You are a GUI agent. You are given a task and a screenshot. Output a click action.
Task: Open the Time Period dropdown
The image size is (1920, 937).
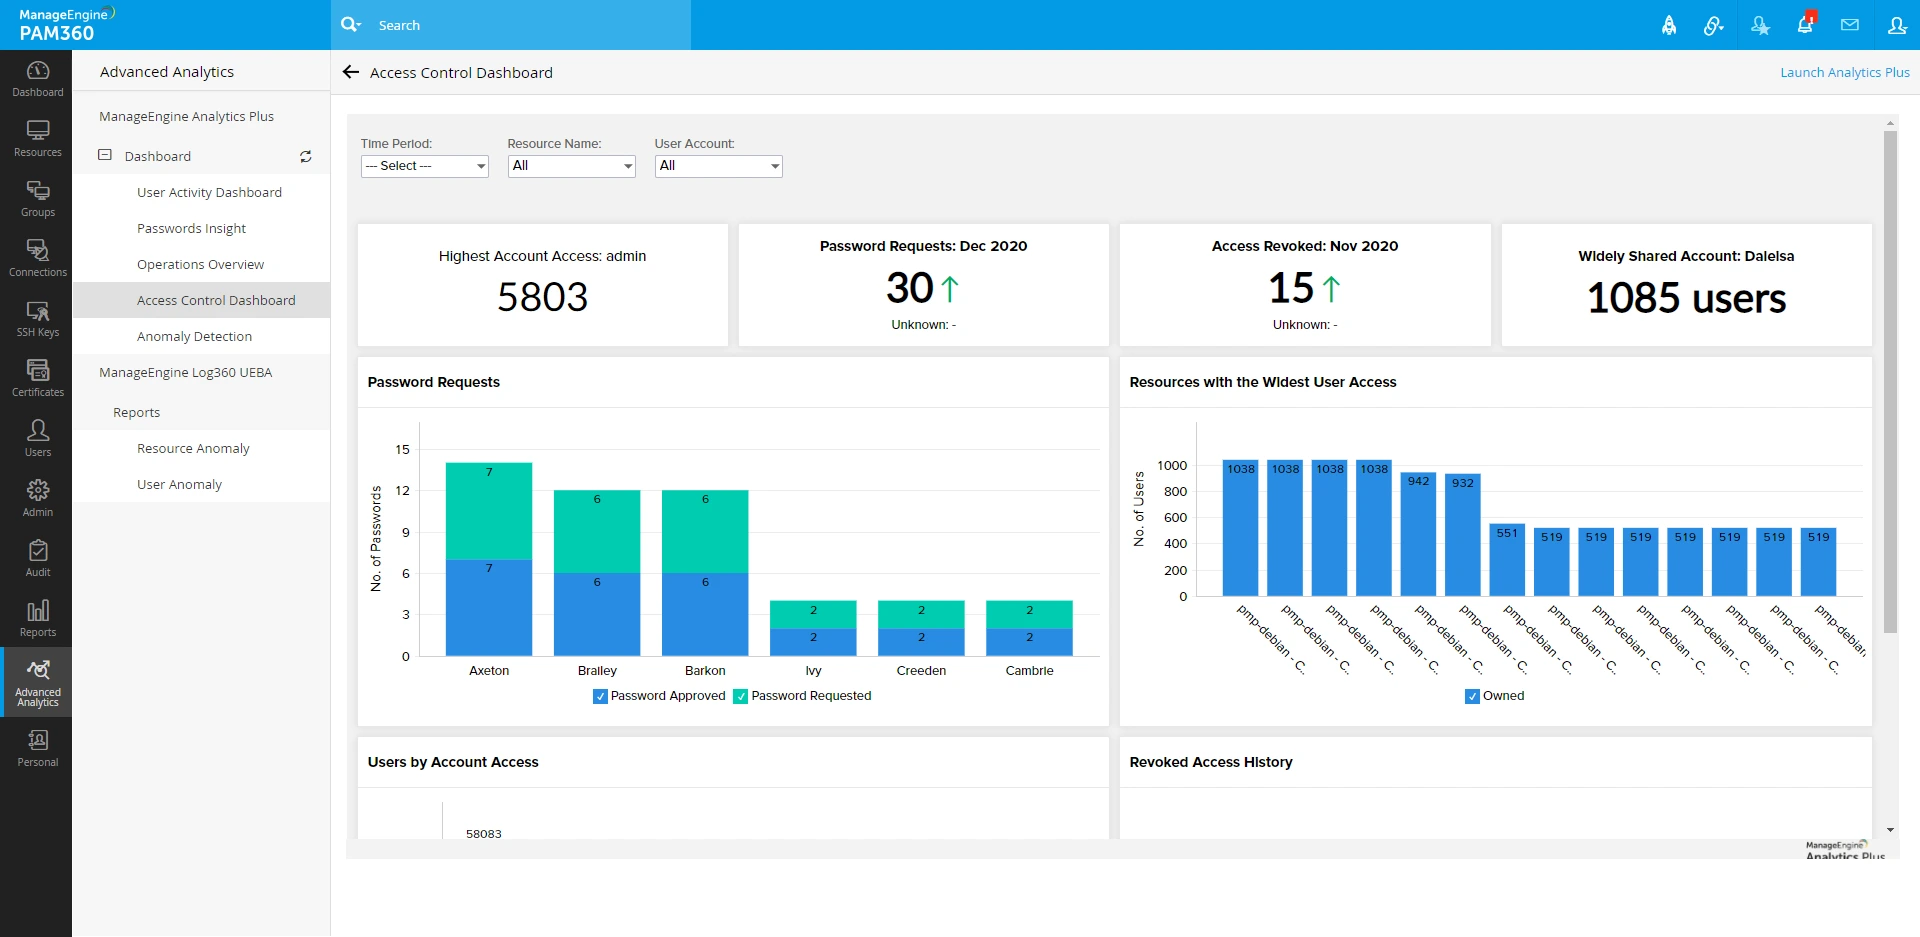423,166
